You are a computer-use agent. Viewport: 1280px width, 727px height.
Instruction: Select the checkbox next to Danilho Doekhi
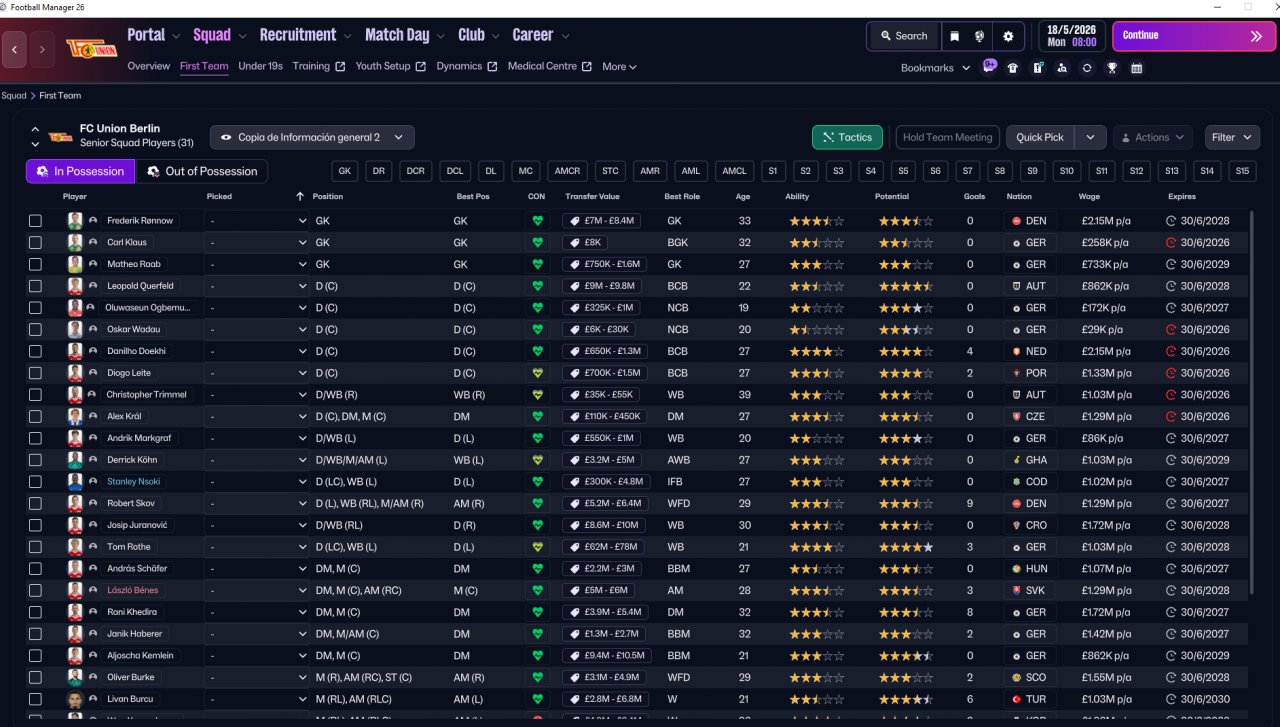pos(36,351)
